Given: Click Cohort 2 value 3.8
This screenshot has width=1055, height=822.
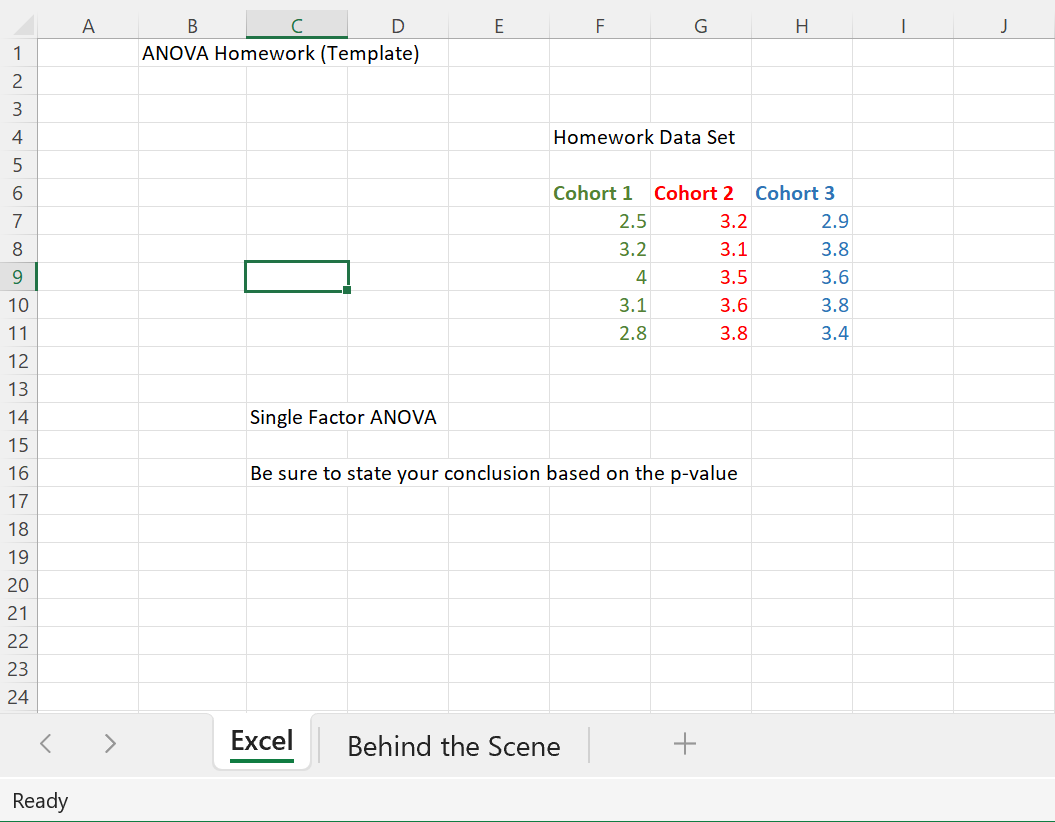Looking at the screenshot, I should [700, 333].
